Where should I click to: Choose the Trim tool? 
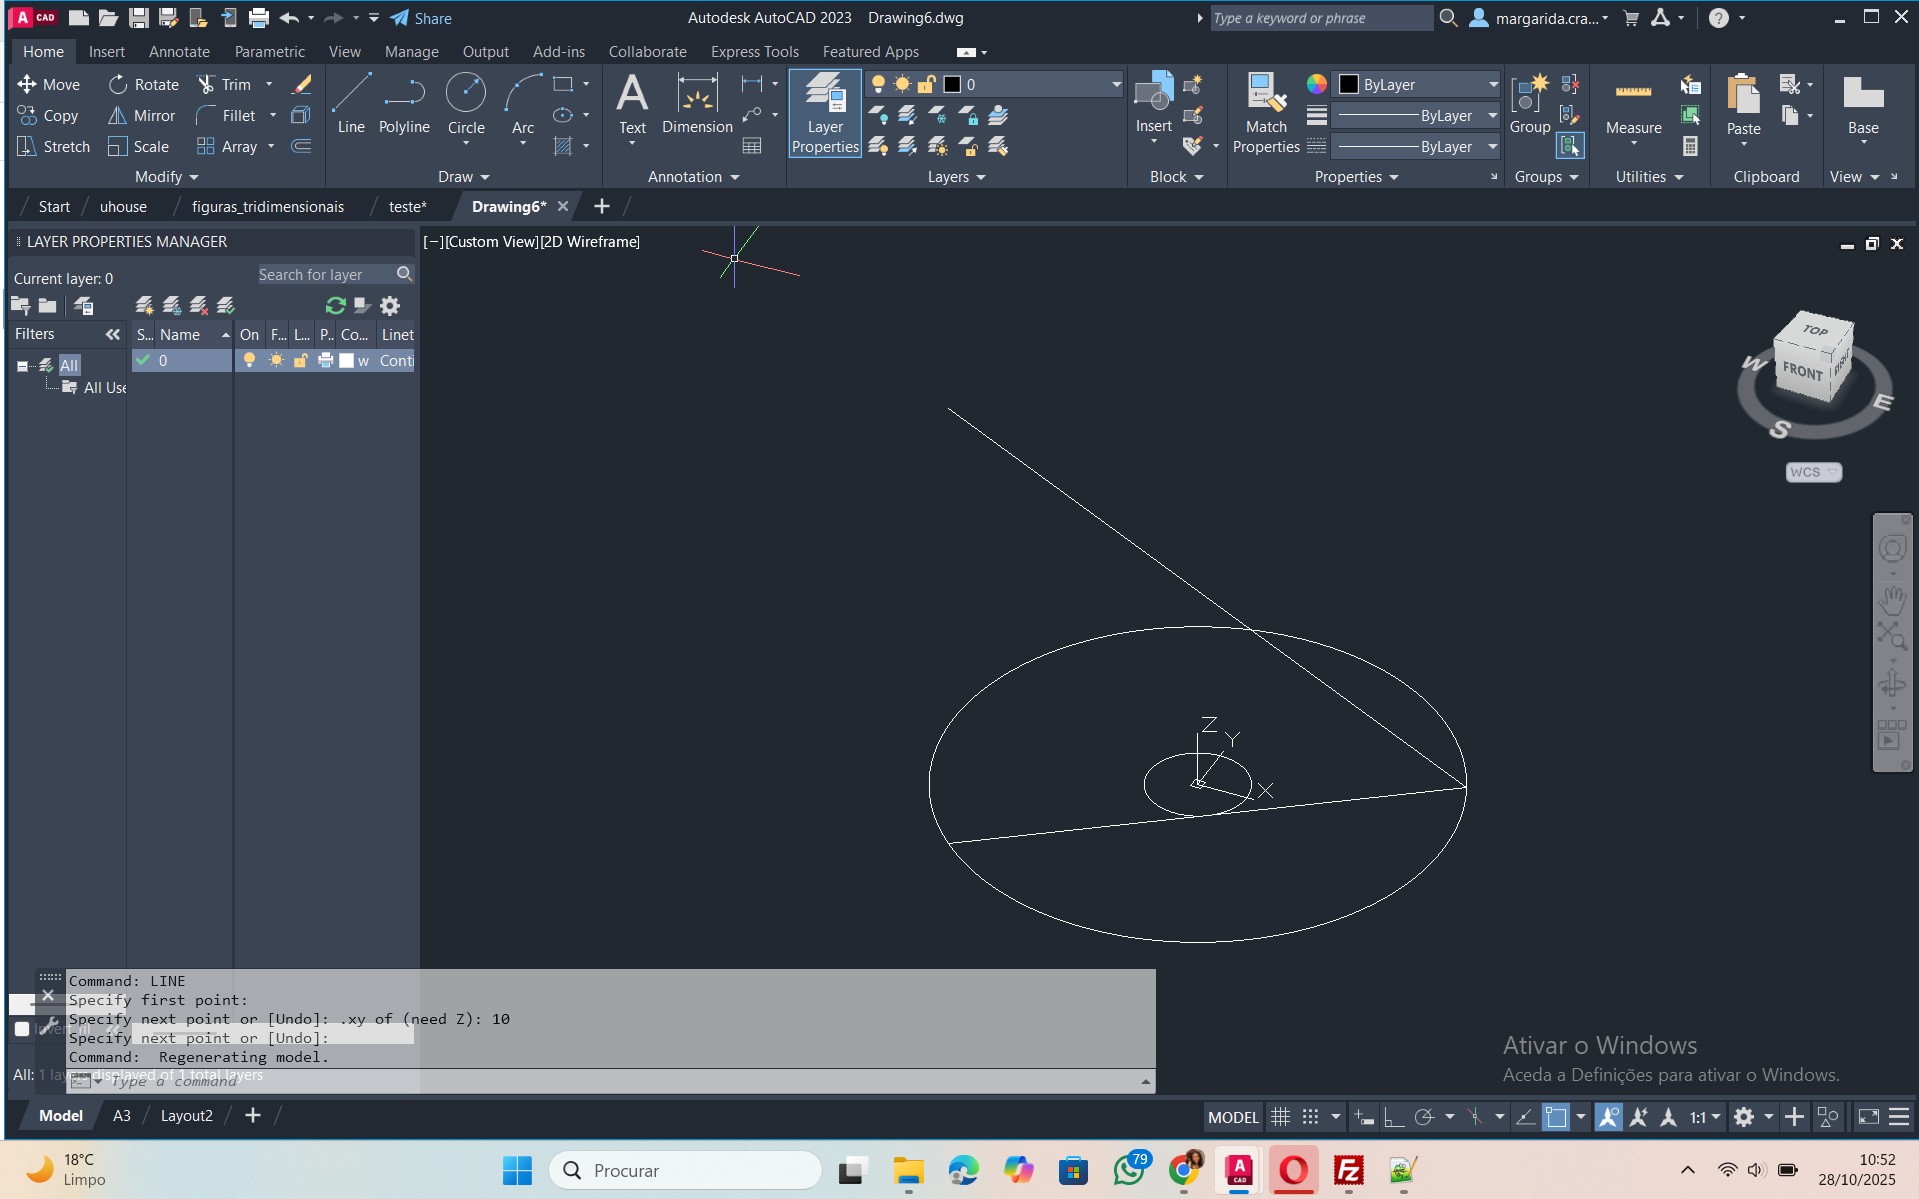tap(224, 84)
